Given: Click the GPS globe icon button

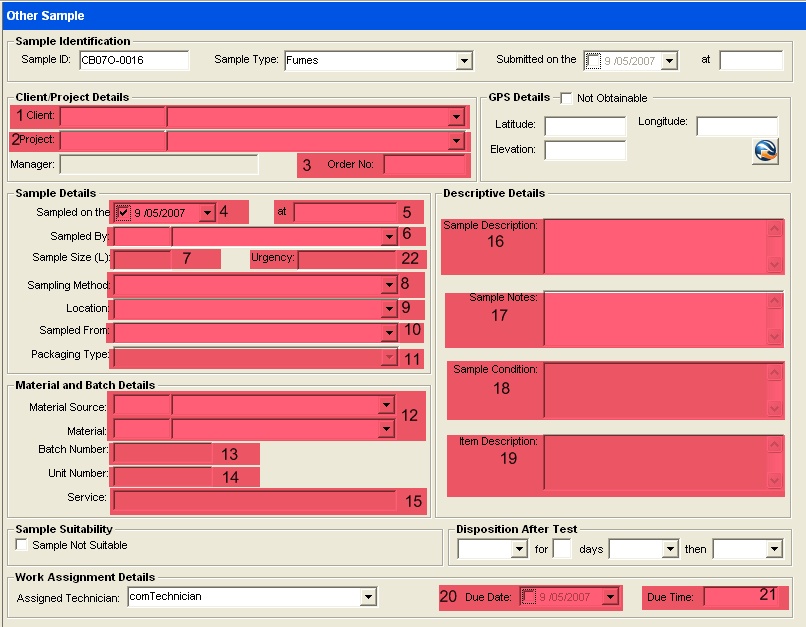Looking at the screenshot, I should [x=765, y=151].
